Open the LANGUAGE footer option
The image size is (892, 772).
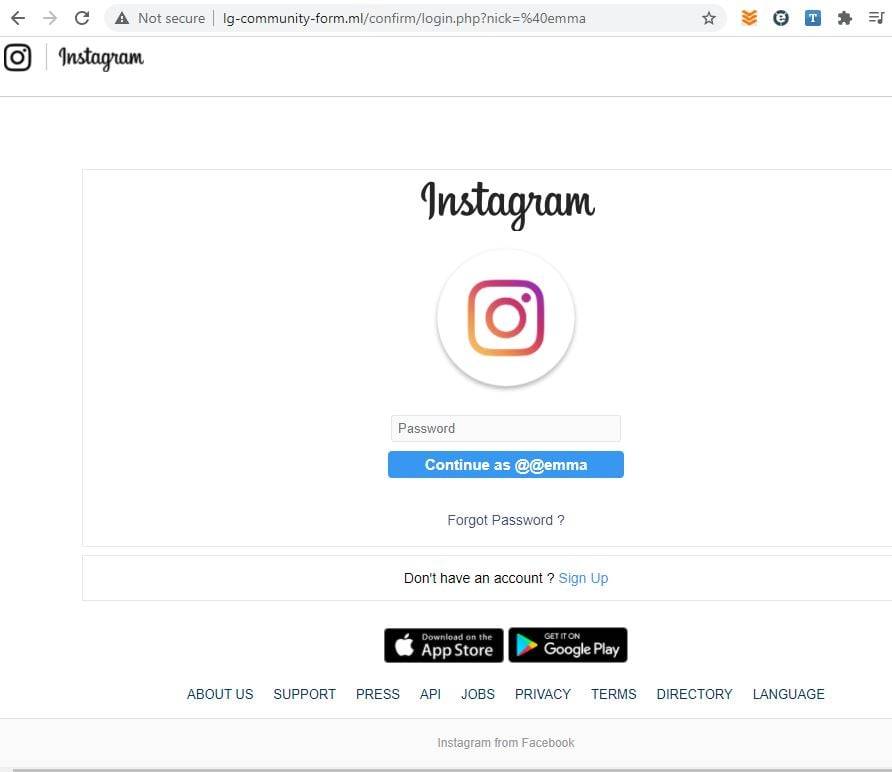click(x=788, y=694)
